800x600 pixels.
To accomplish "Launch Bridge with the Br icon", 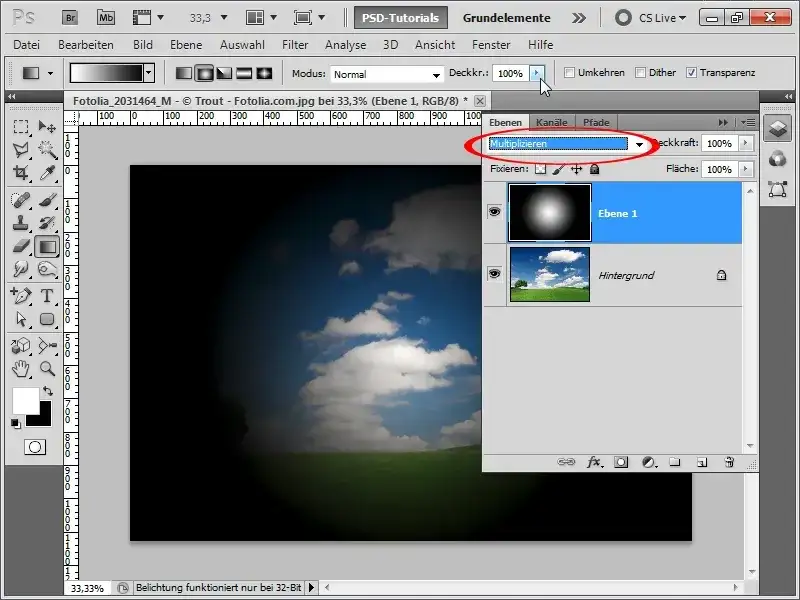I will point(70,17).
